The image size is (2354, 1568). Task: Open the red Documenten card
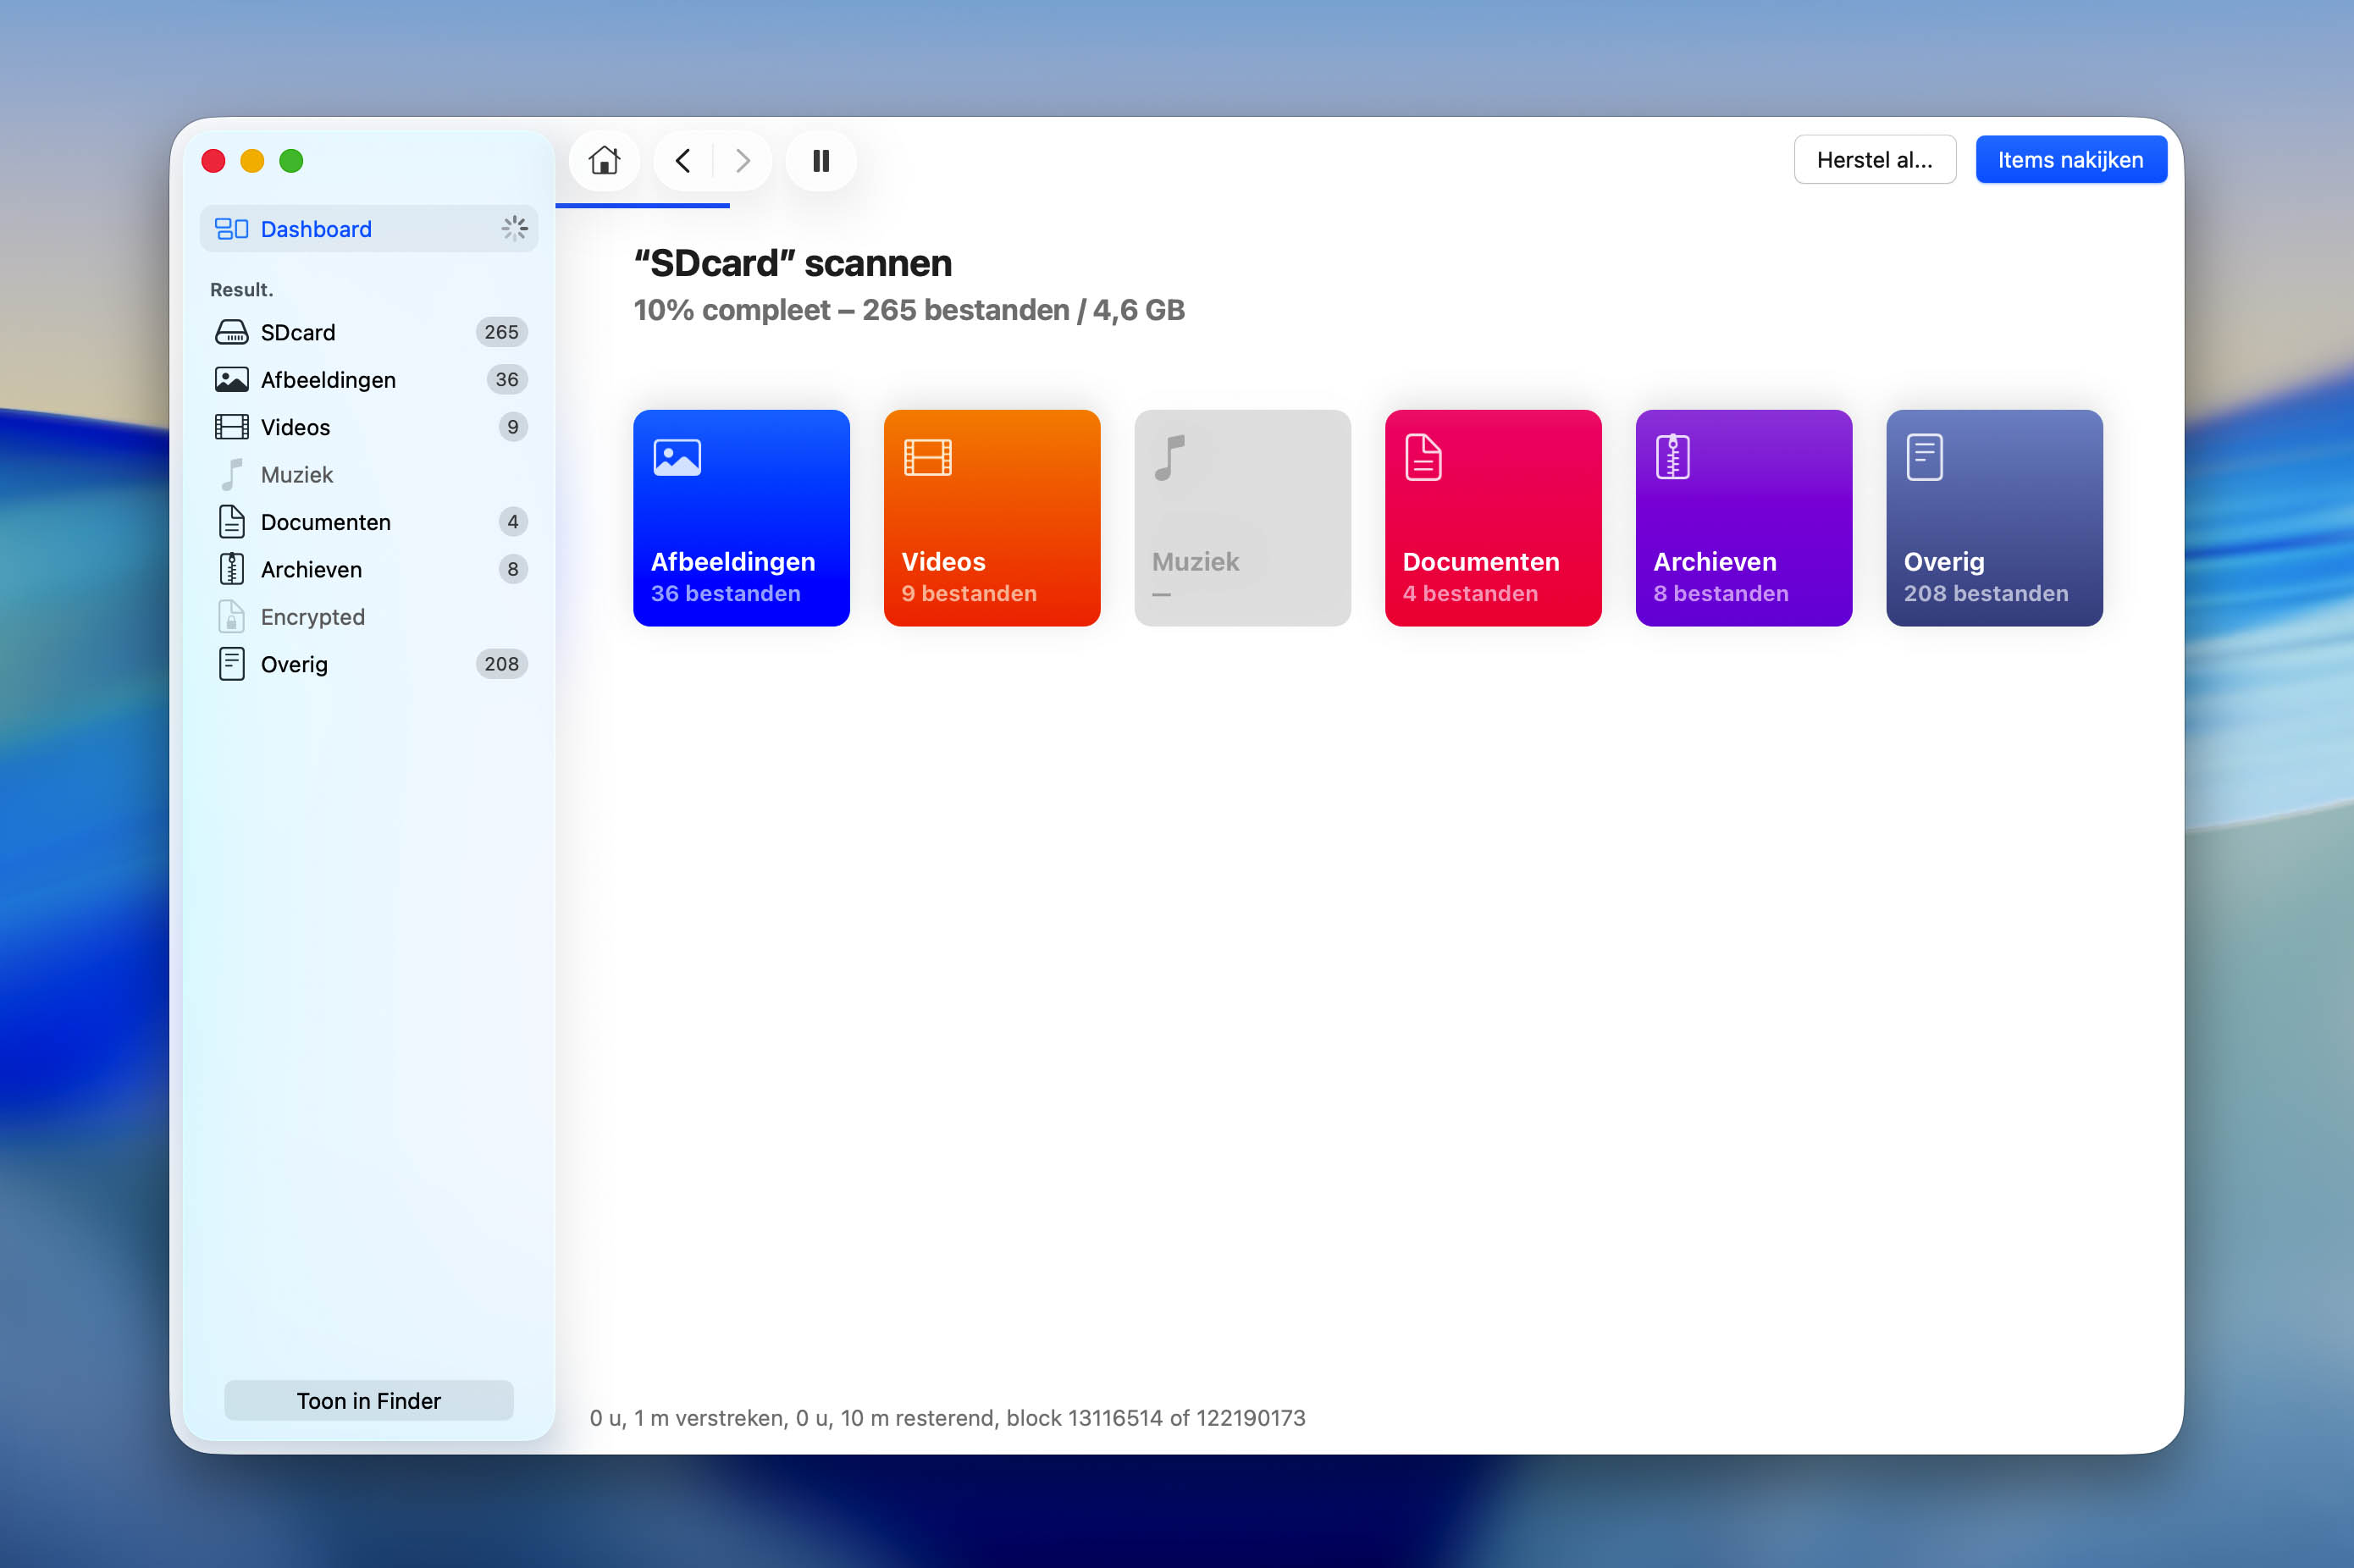point(1493,518)
